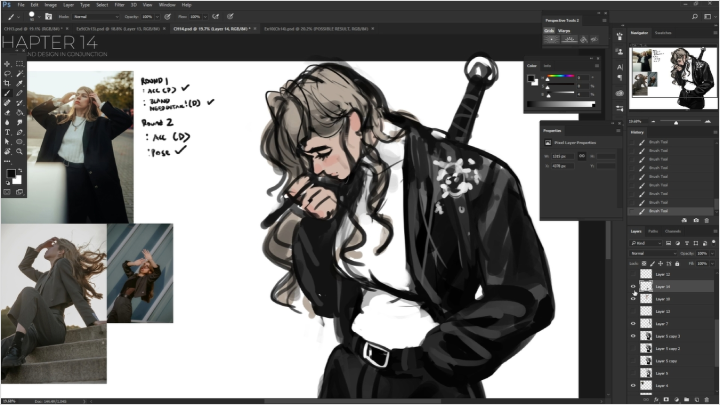Image resolution: width=720 pixels, height=405 pixels.
Task: Hide Layer 10 with its eye icon
Action: pos(633,299)
